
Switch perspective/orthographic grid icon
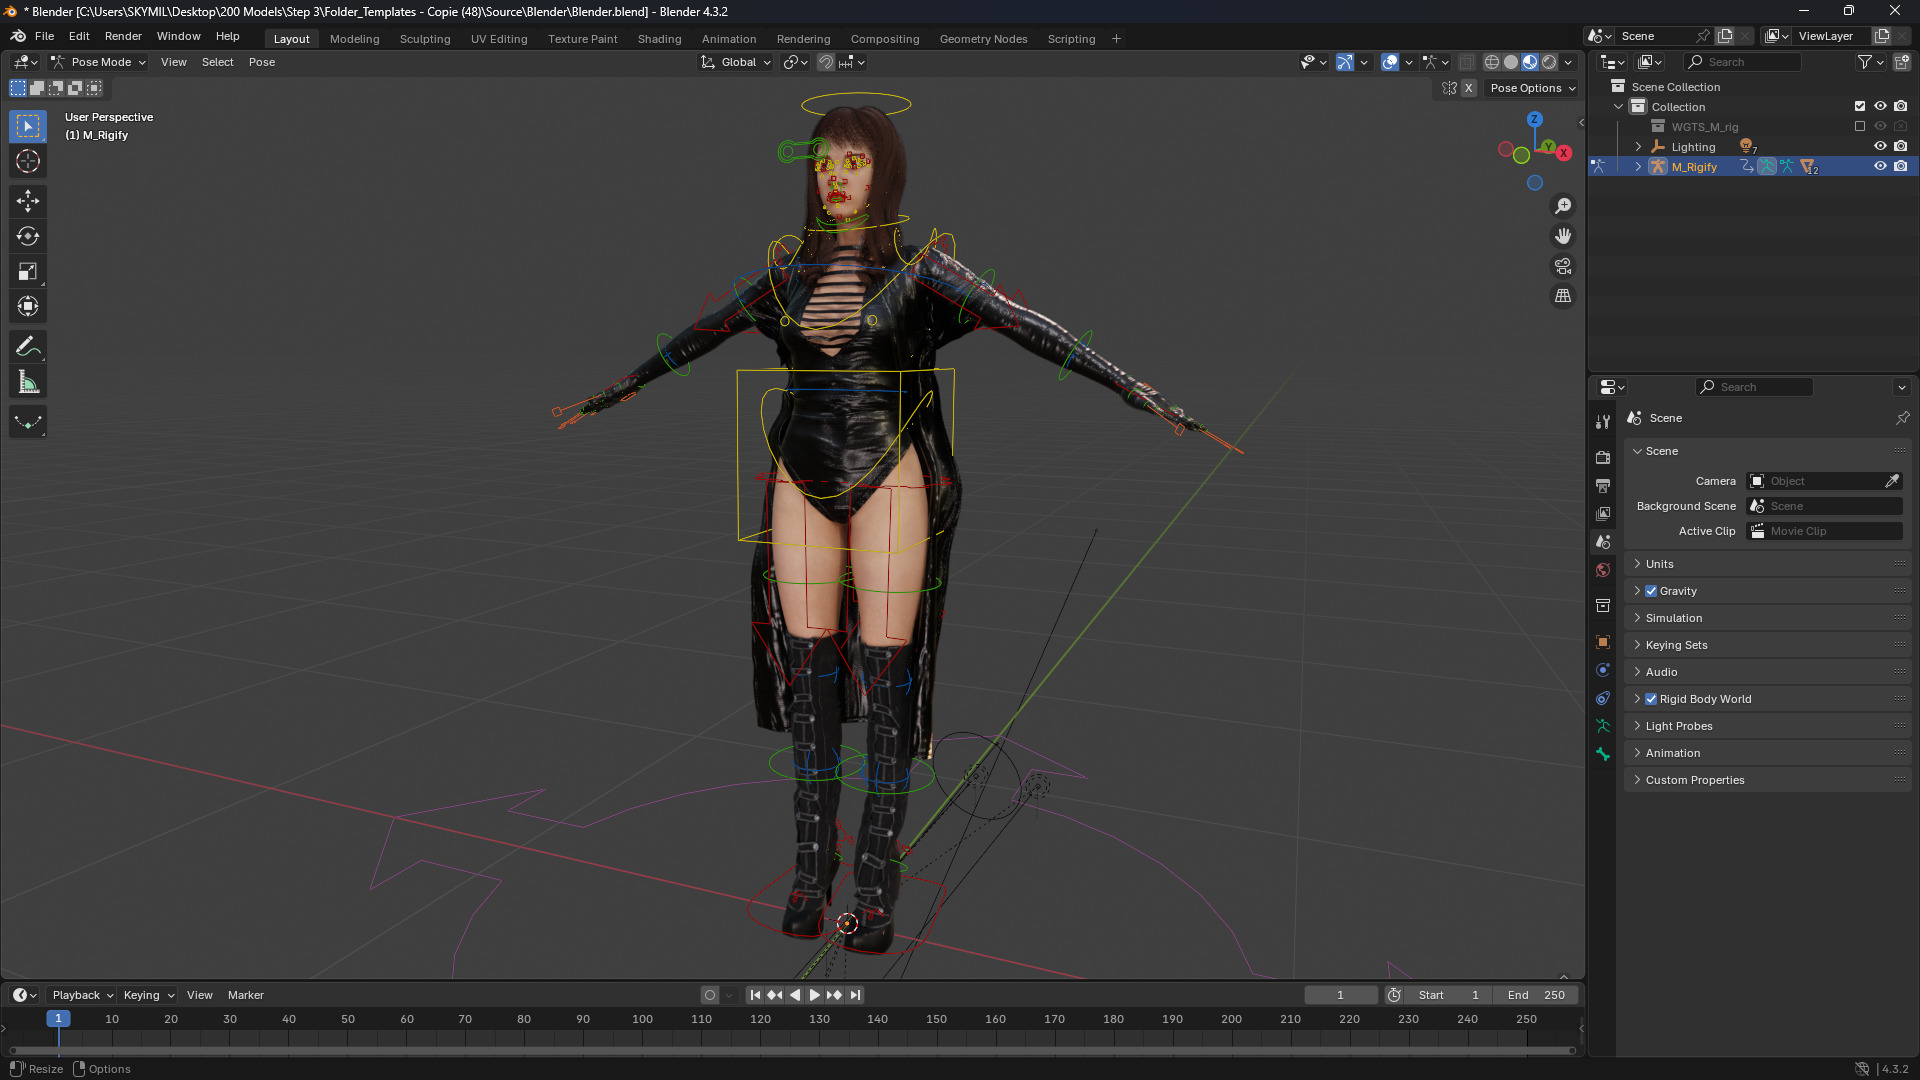click(x=1563, y=296)
